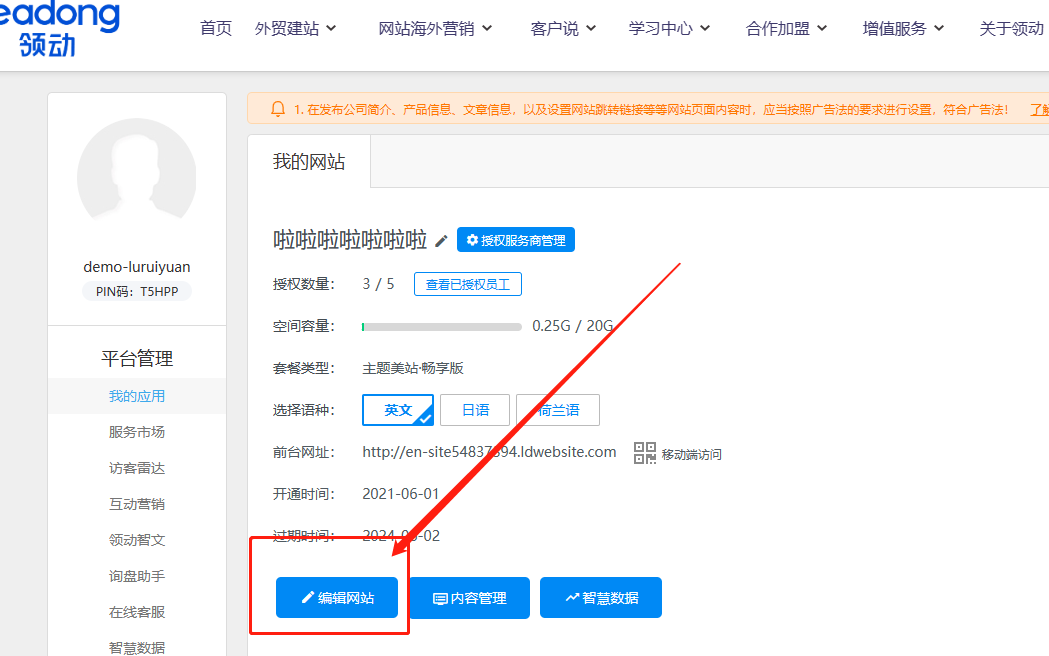Switch to the 荷兰语 language option

(x=557, y=409)
